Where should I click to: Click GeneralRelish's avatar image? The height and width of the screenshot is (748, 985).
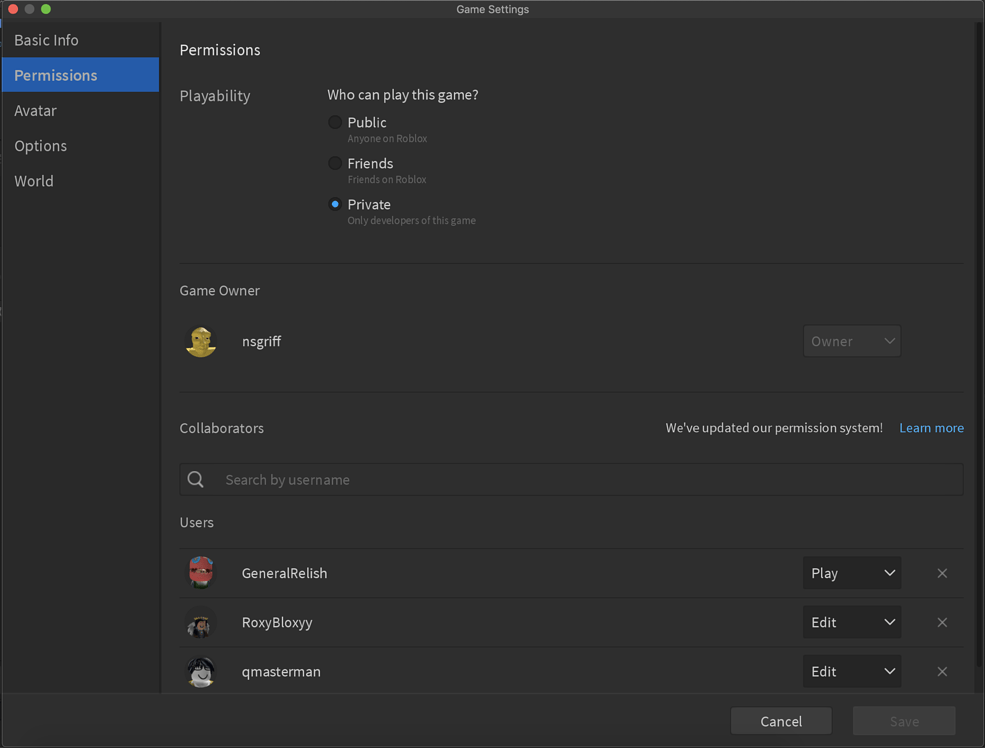point(201,573)
